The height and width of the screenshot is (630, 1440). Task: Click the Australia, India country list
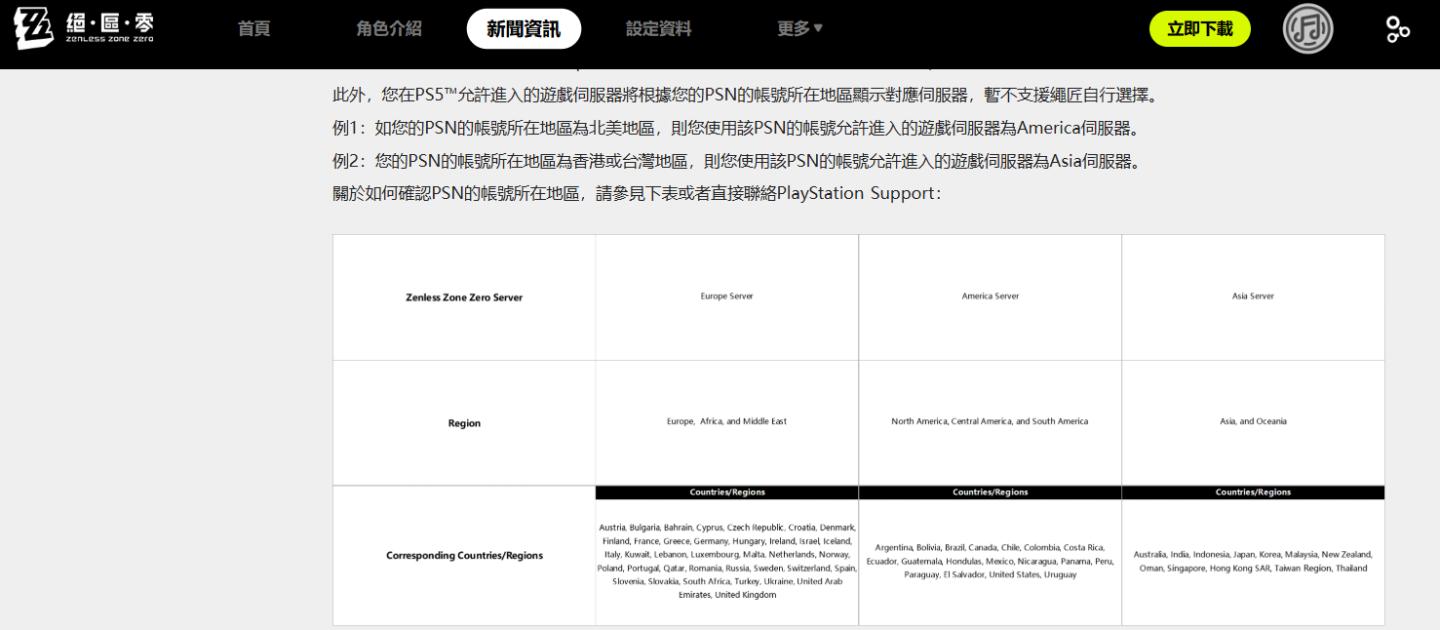[x=1253, y=561]
